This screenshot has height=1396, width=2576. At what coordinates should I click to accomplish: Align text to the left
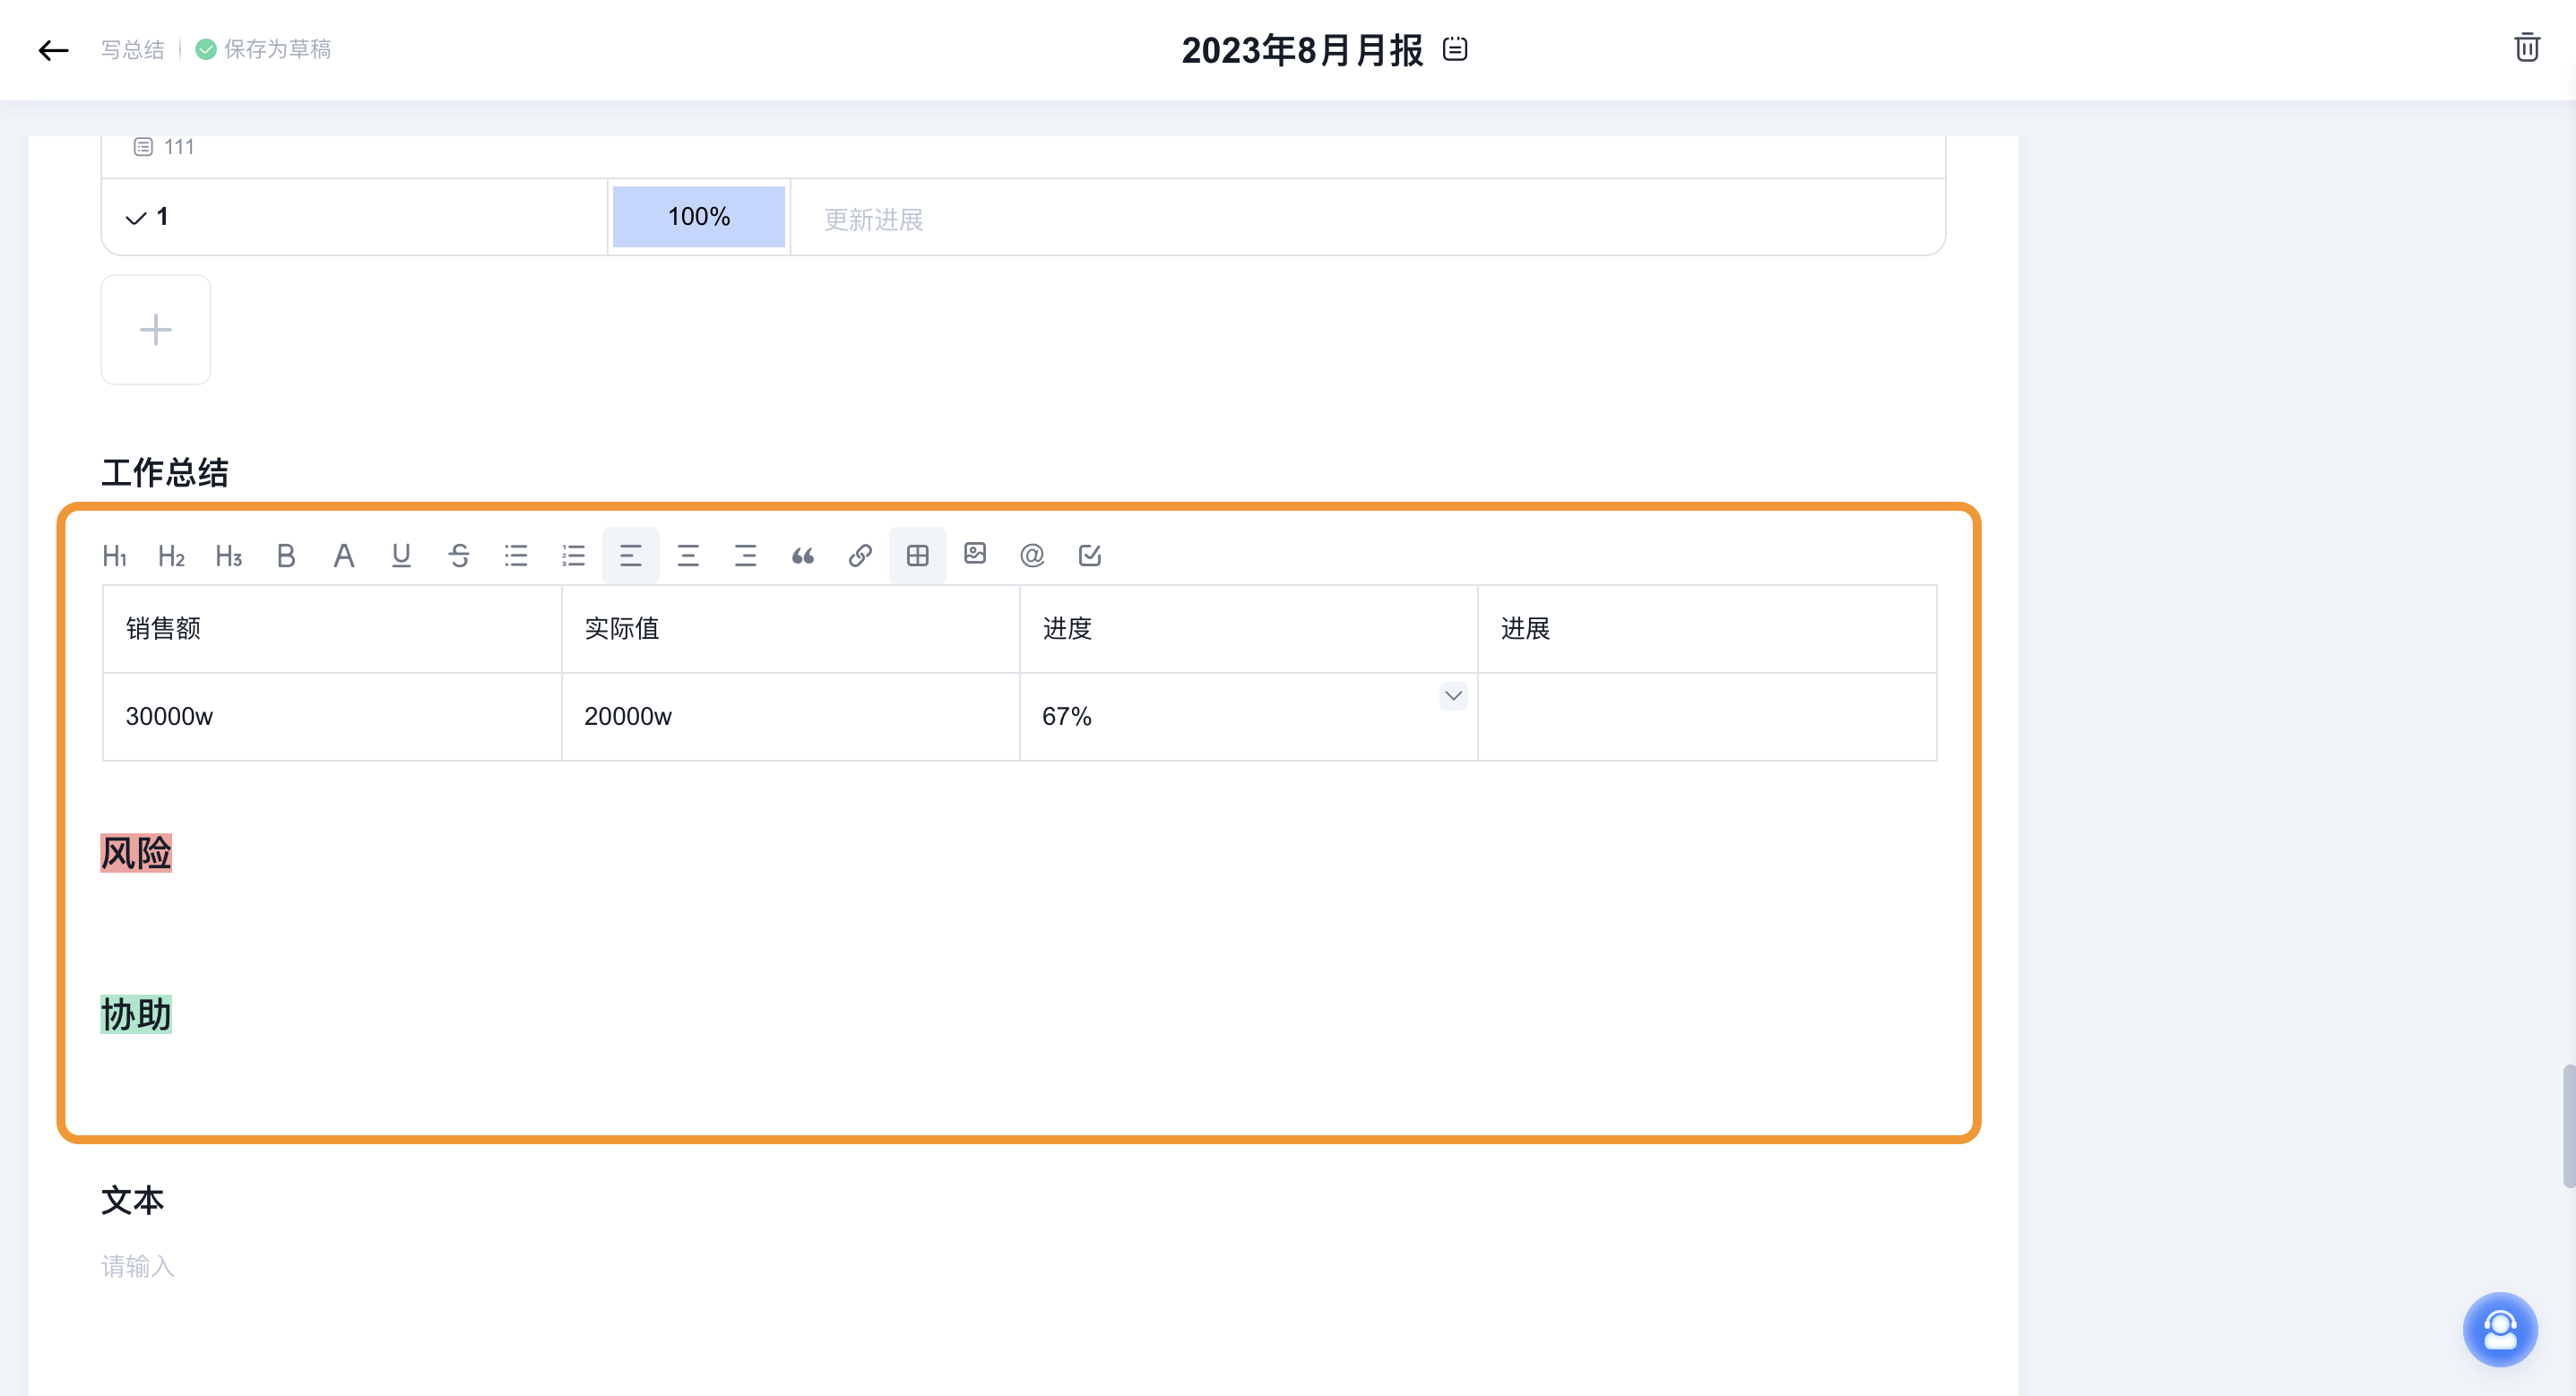(631, 555)
